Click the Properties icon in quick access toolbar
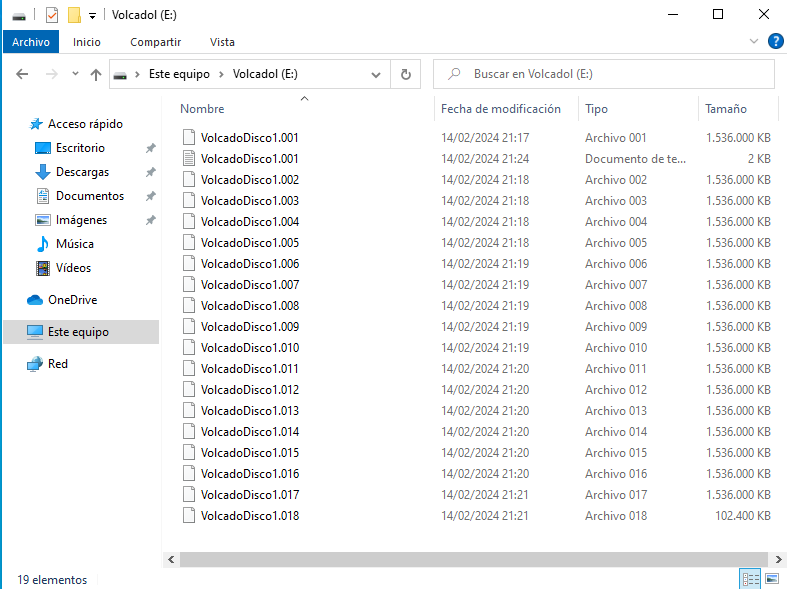The image size is (788, 589). coord(52,15)
